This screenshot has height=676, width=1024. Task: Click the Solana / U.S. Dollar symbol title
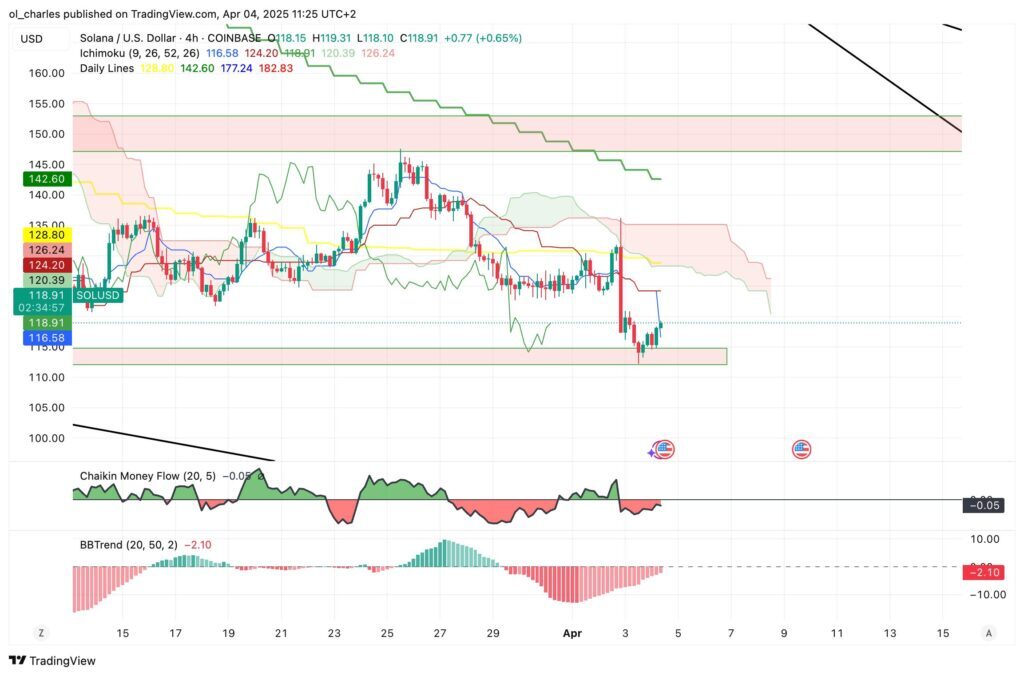(136, 38)
